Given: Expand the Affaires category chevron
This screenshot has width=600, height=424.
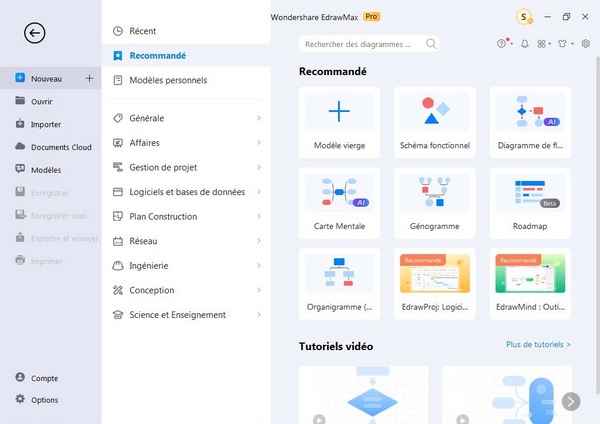Looking at the screenshot, I should coord(259,142).
